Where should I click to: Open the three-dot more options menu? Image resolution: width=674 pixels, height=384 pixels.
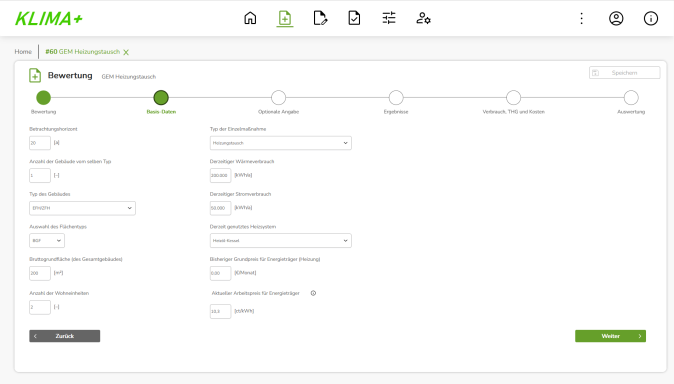tap(582, 18)
